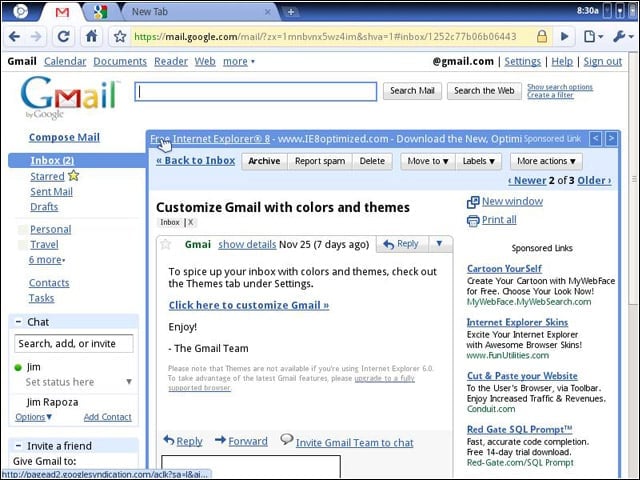This screenshot has width=640, height=480.
Task: Click the Search the Web button
Action: coord(484,91)
